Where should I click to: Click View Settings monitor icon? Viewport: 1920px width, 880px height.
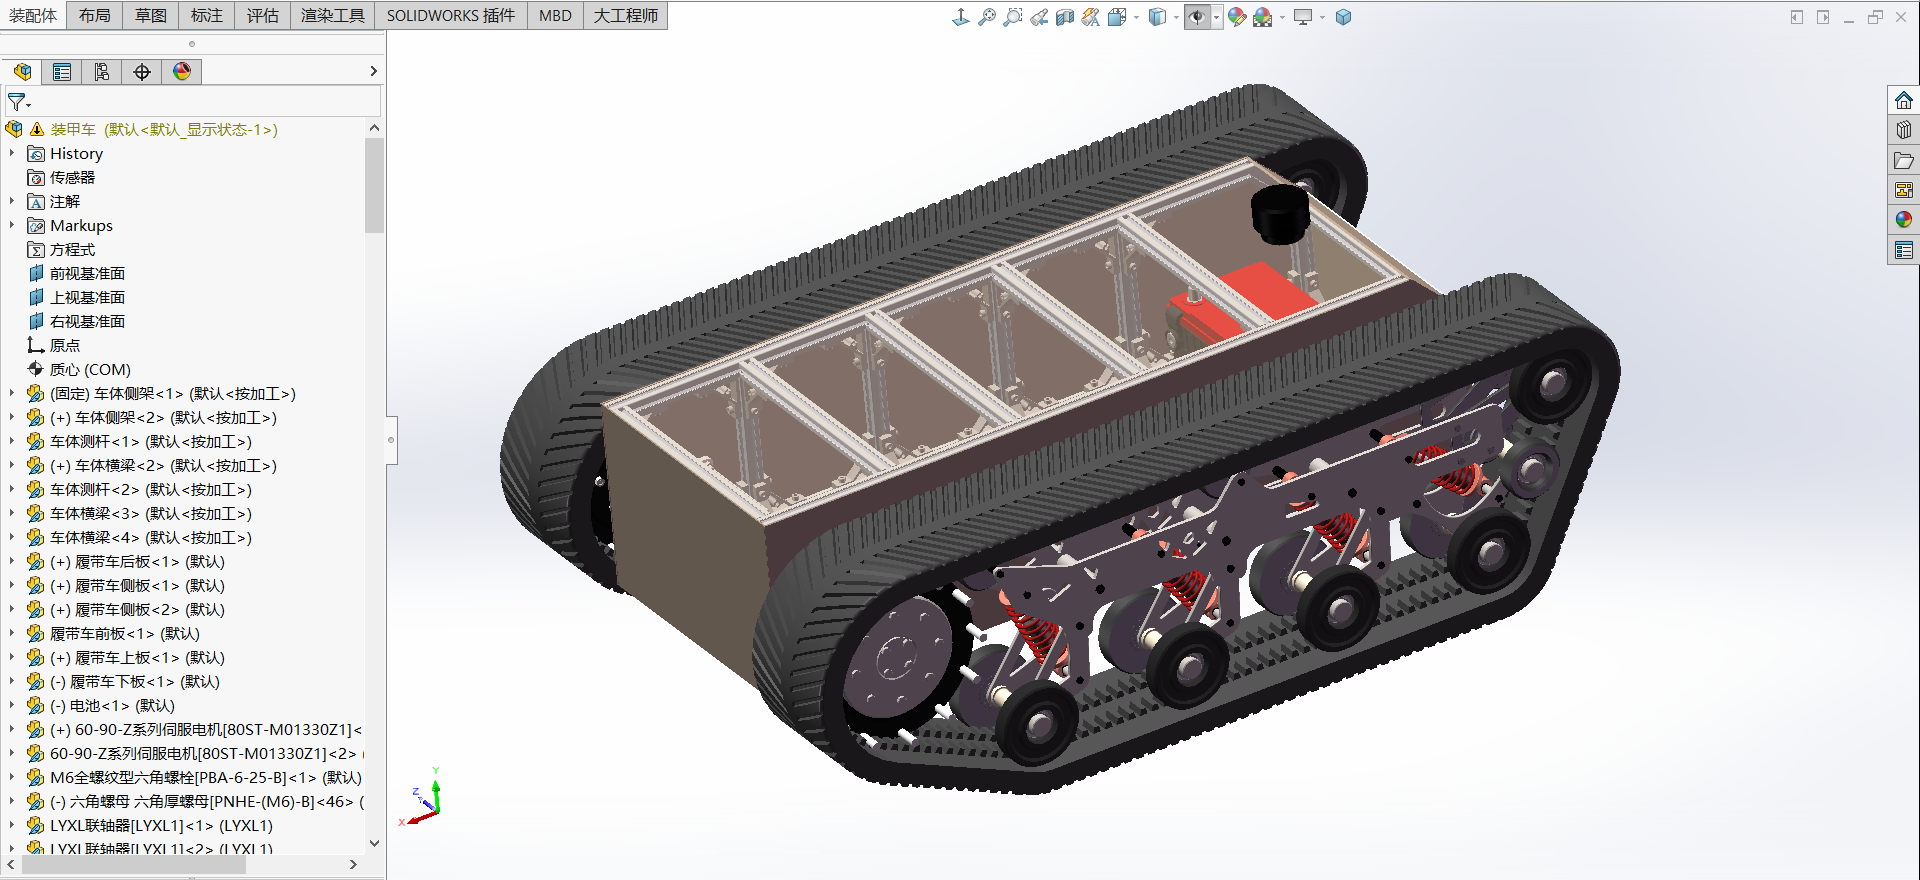click(x=1303, y=17)
